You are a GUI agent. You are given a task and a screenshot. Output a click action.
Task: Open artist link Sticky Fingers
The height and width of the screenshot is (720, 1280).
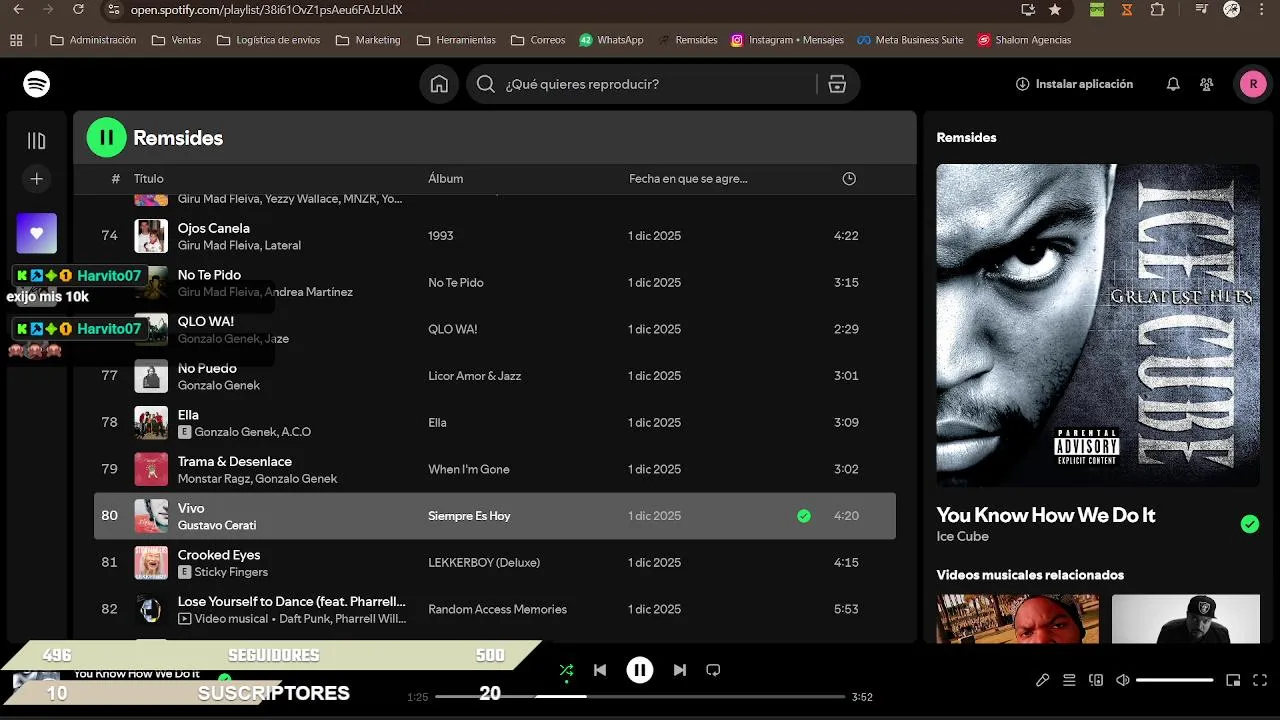click(231, 572)
